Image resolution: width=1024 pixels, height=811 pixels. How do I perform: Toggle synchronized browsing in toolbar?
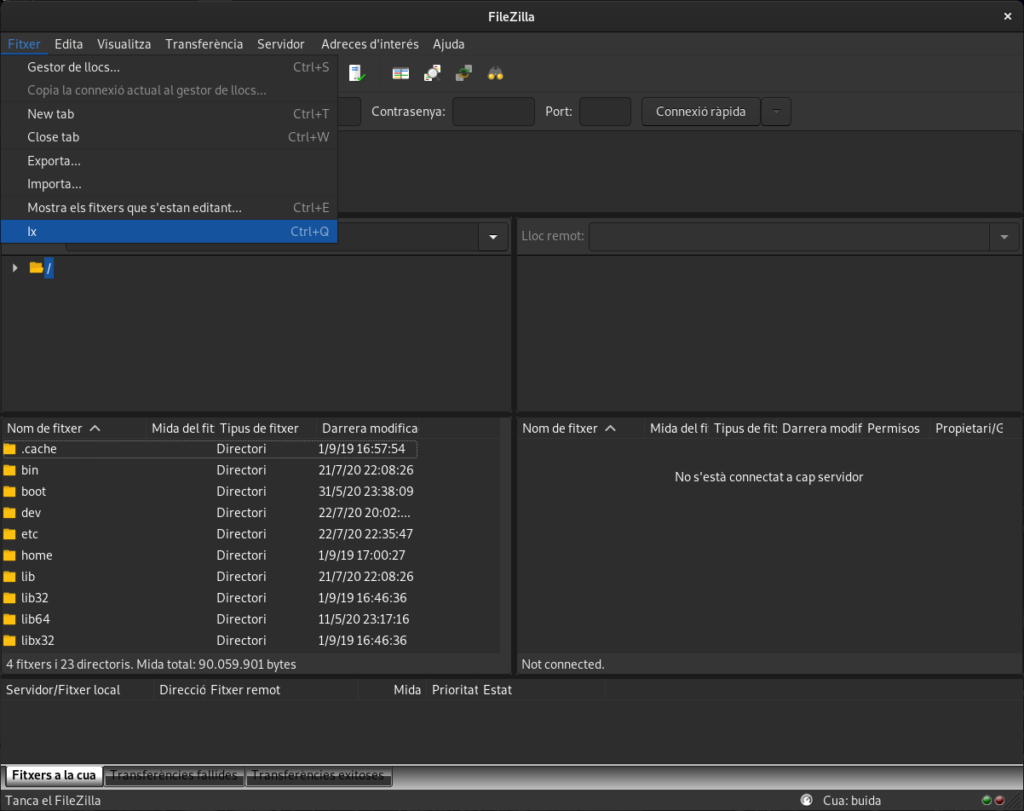point(463,73)
